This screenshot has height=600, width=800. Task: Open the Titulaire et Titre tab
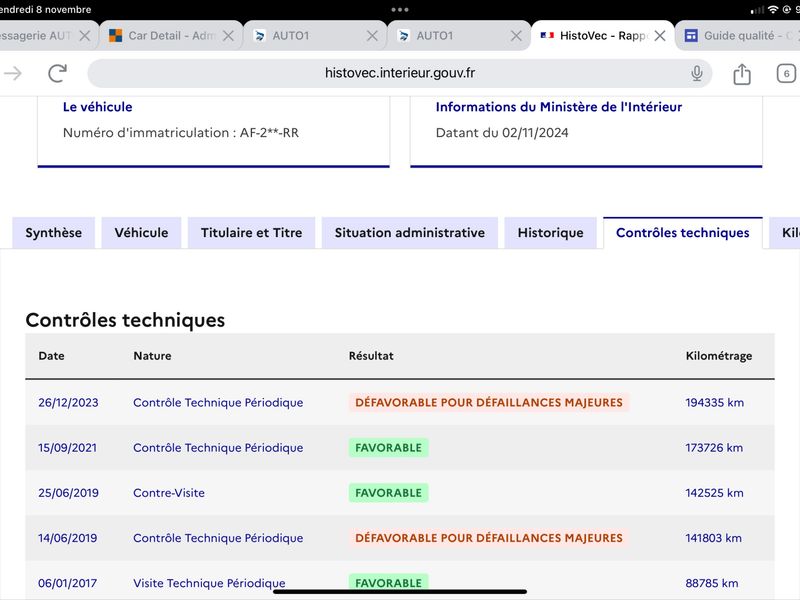point(252,233)
